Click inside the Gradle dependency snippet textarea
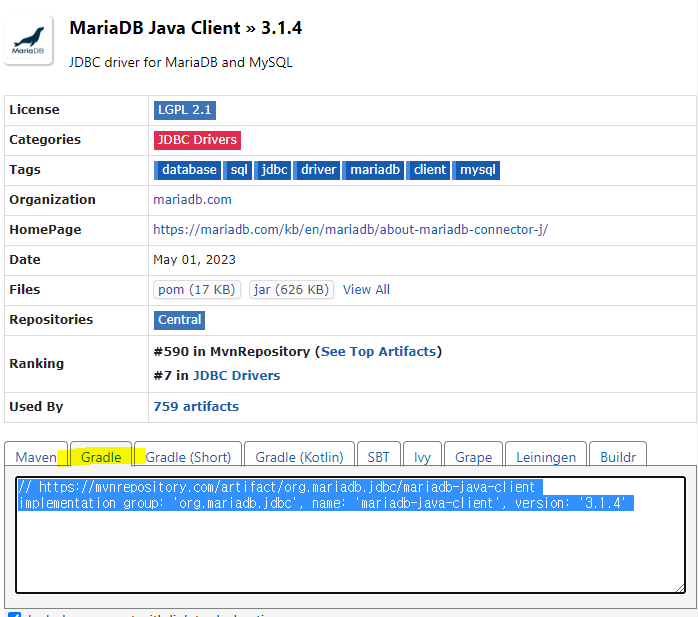 (x=350, y=535)
